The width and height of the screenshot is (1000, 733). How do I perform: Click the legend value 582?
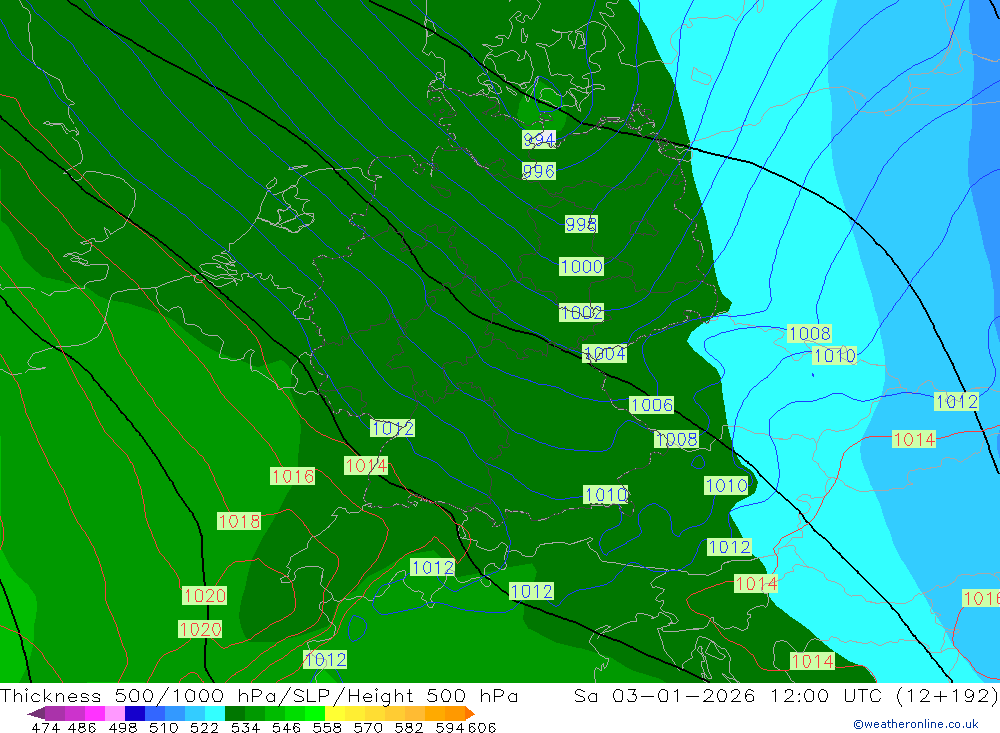tap(408, 727)
